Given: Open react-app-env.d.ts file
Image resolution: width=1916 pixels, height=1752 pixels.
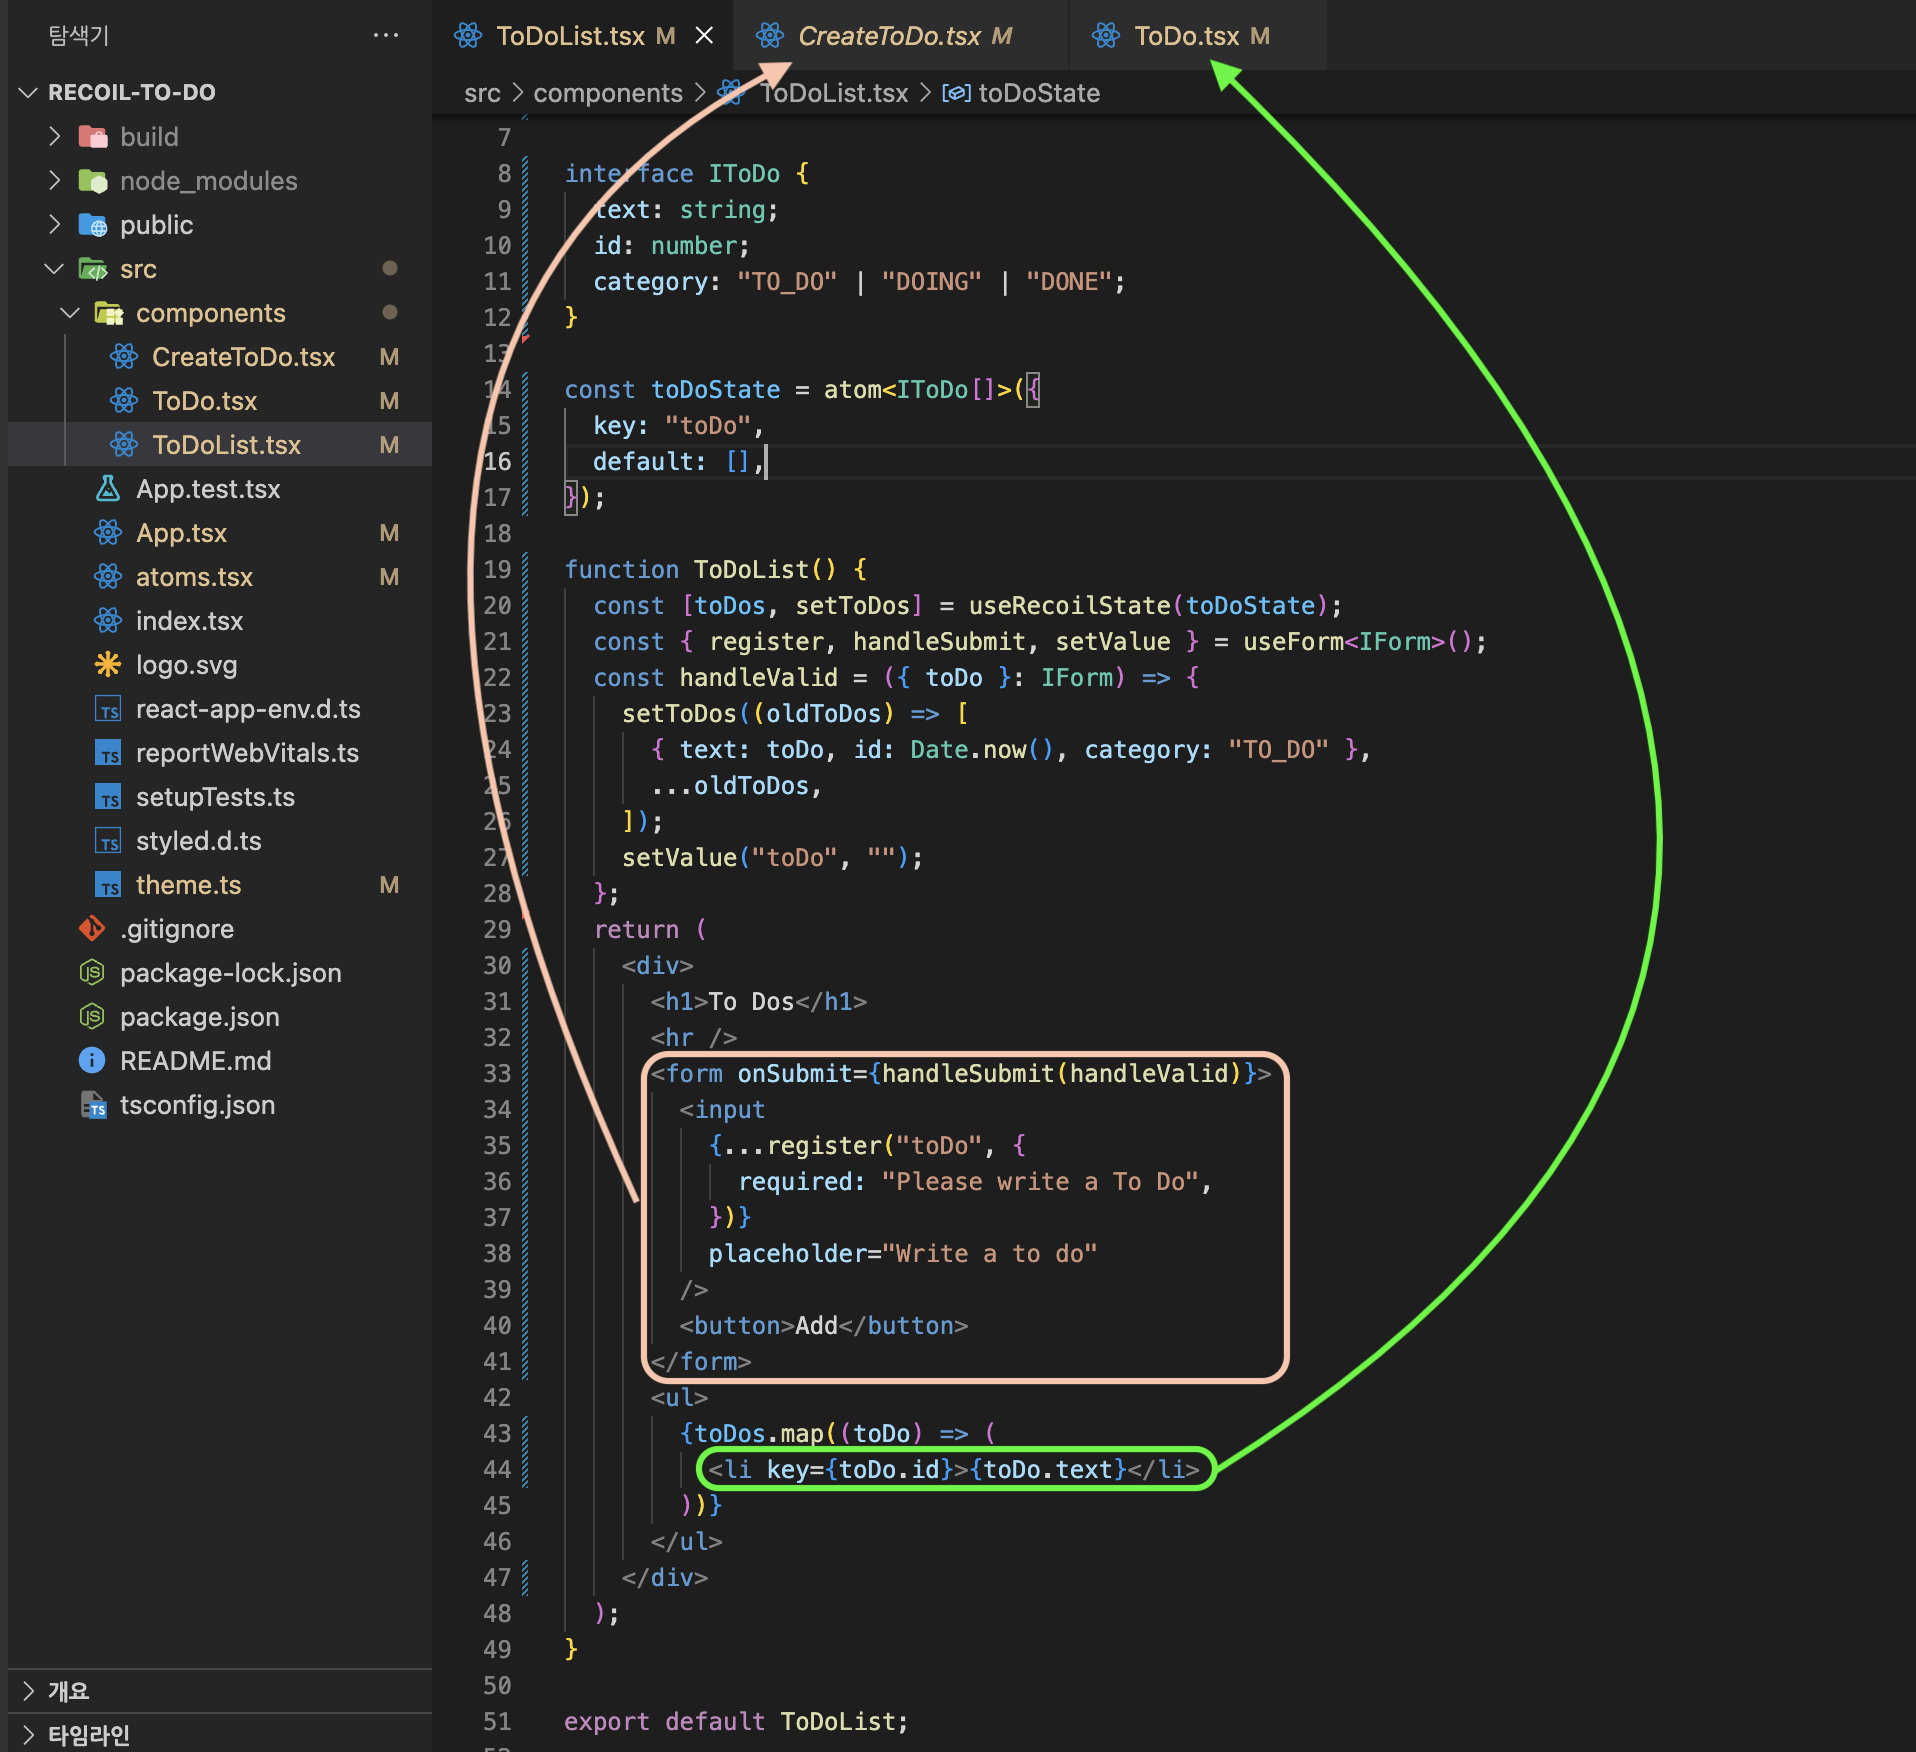Looking at the screenshot, I should tap(248, 709).
